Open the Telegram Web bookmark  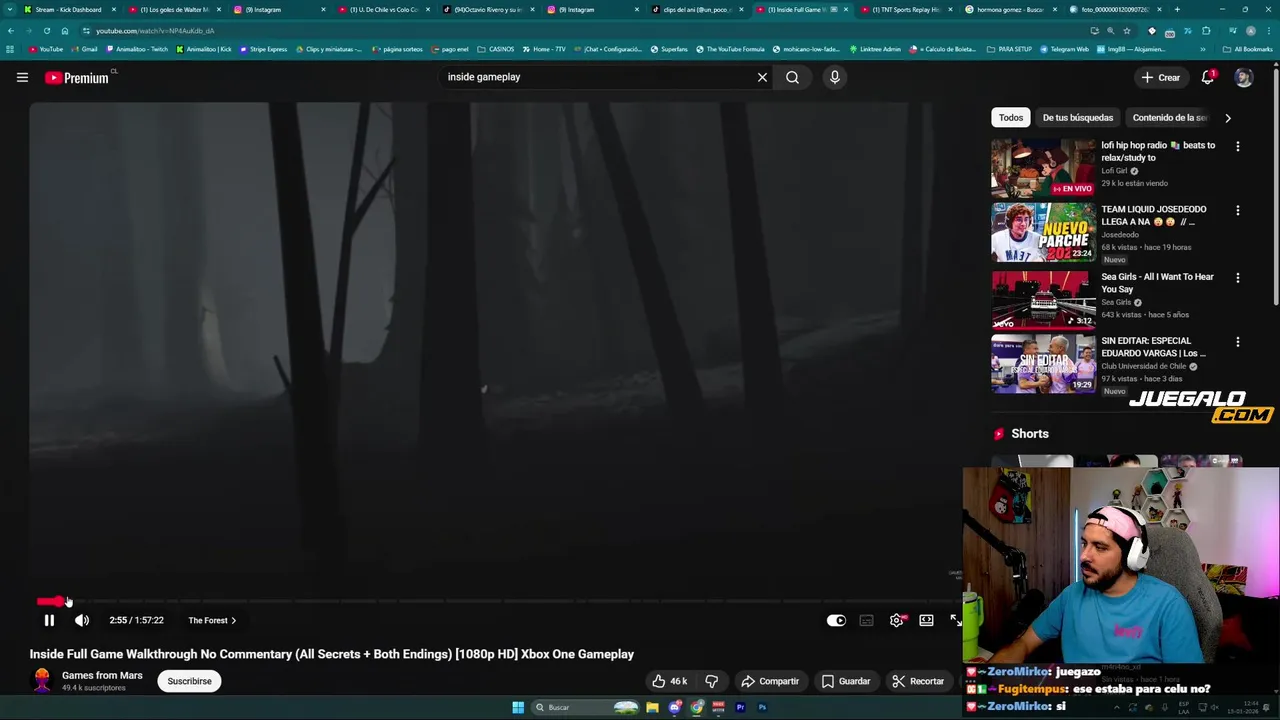coord(1064,49)
